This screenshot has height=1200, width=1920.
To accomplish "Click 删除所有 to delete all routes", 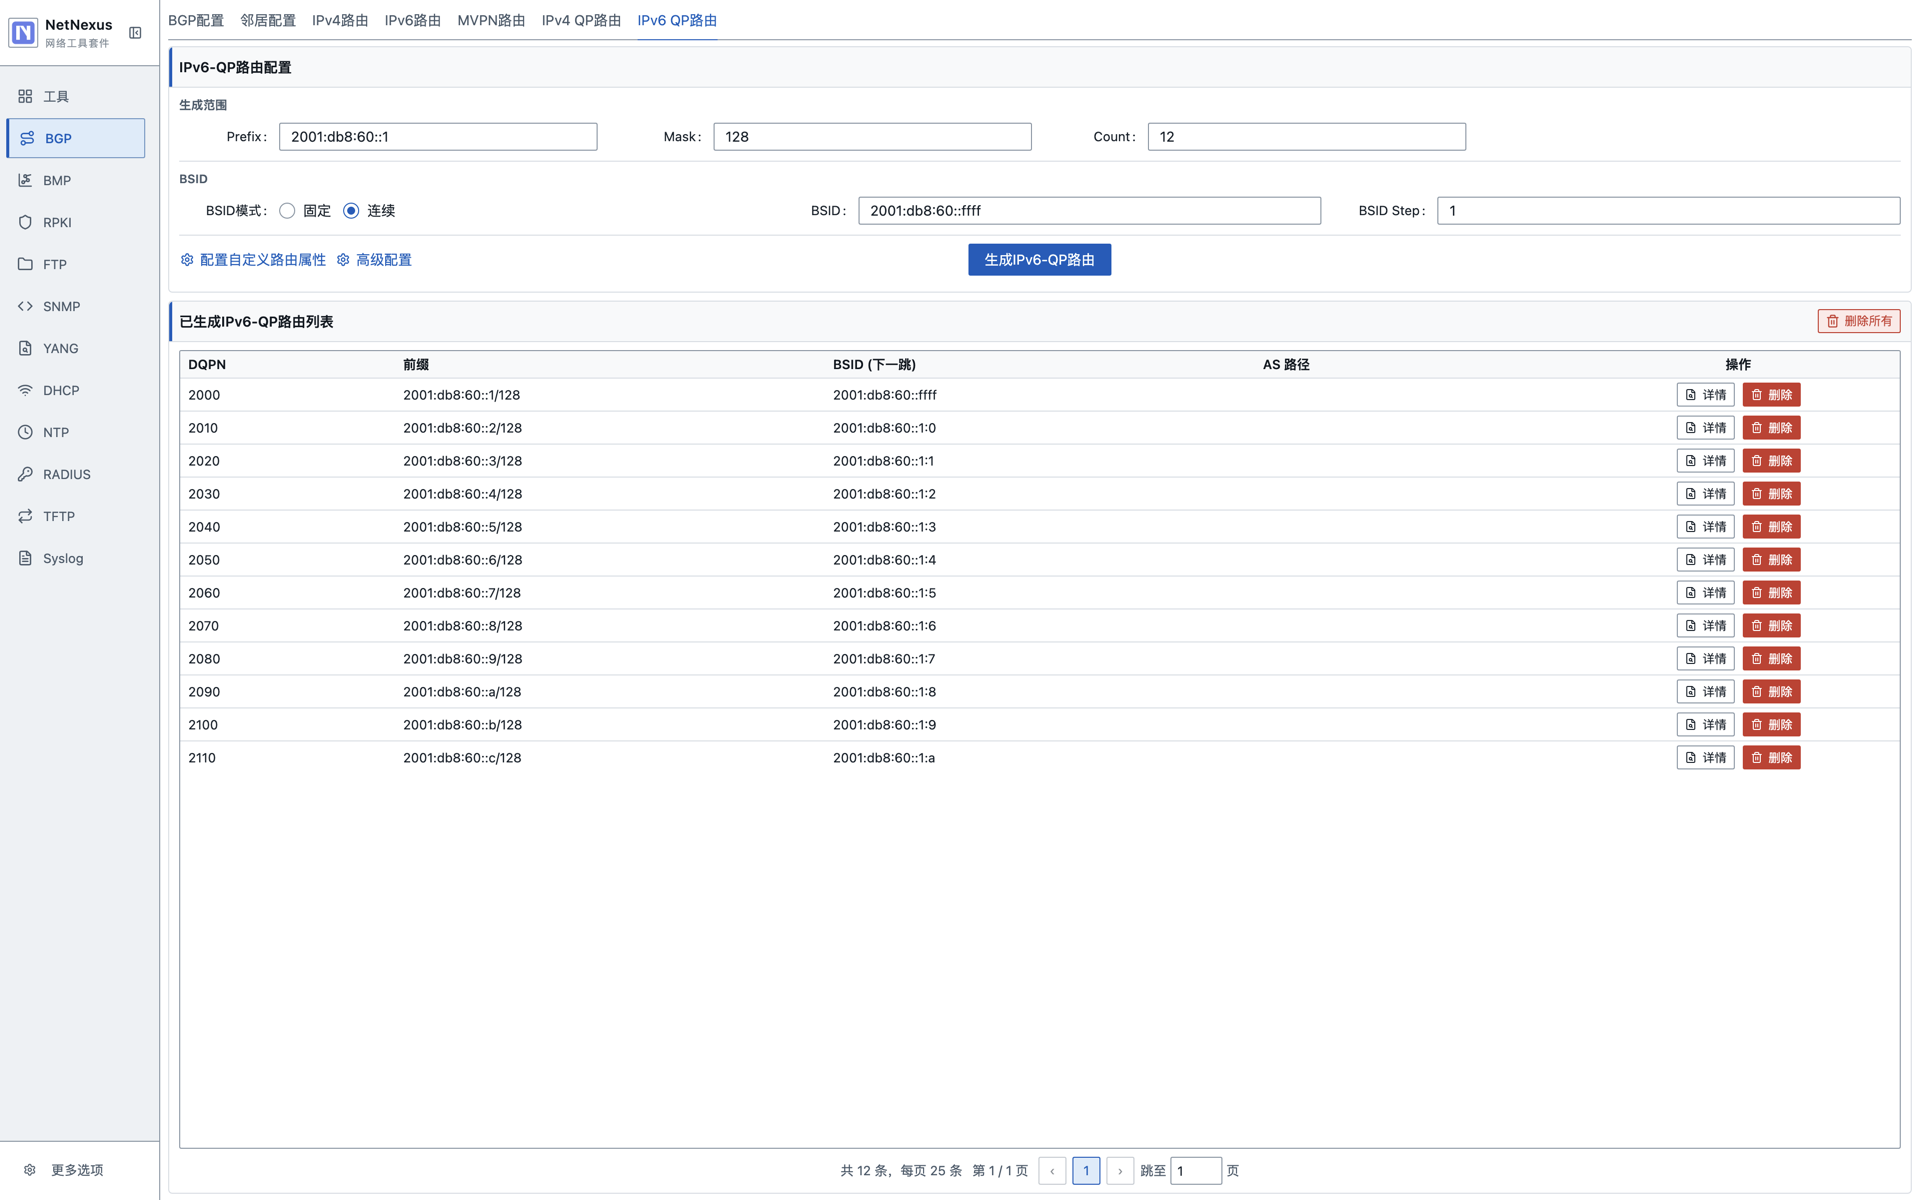I will pos(1858,321).
